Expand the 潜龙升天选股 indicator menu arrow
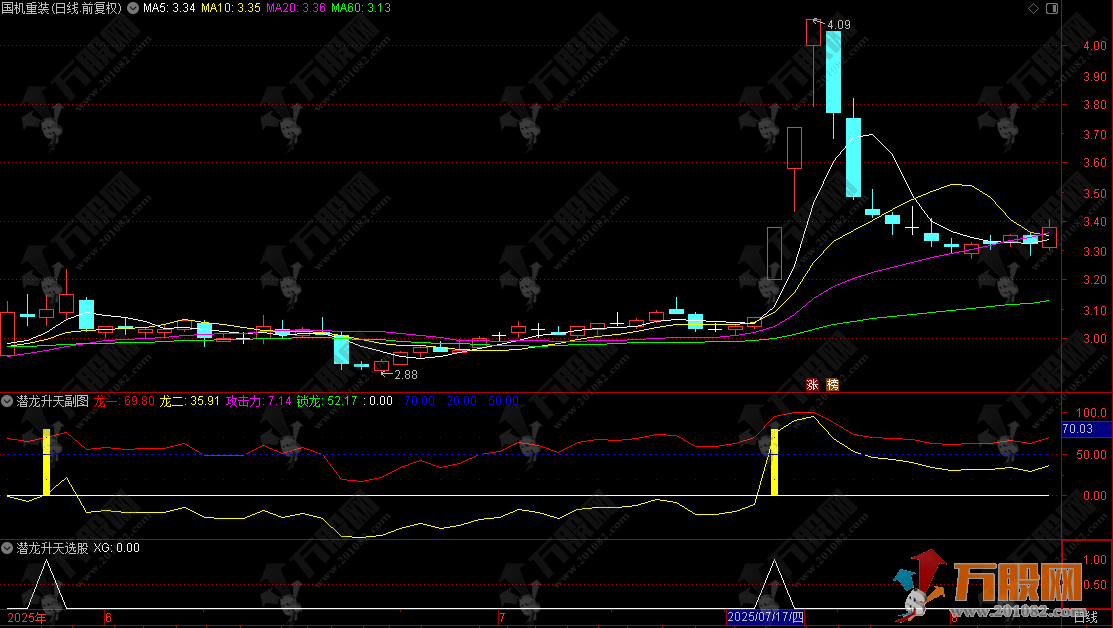 (7, 548)
